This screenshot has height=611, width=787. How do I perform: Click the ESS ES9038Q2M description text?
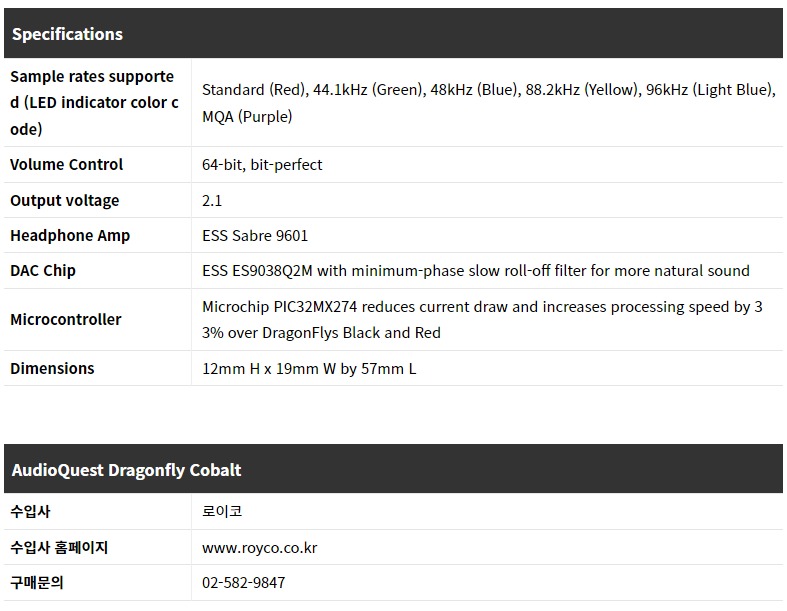(475, 270)
